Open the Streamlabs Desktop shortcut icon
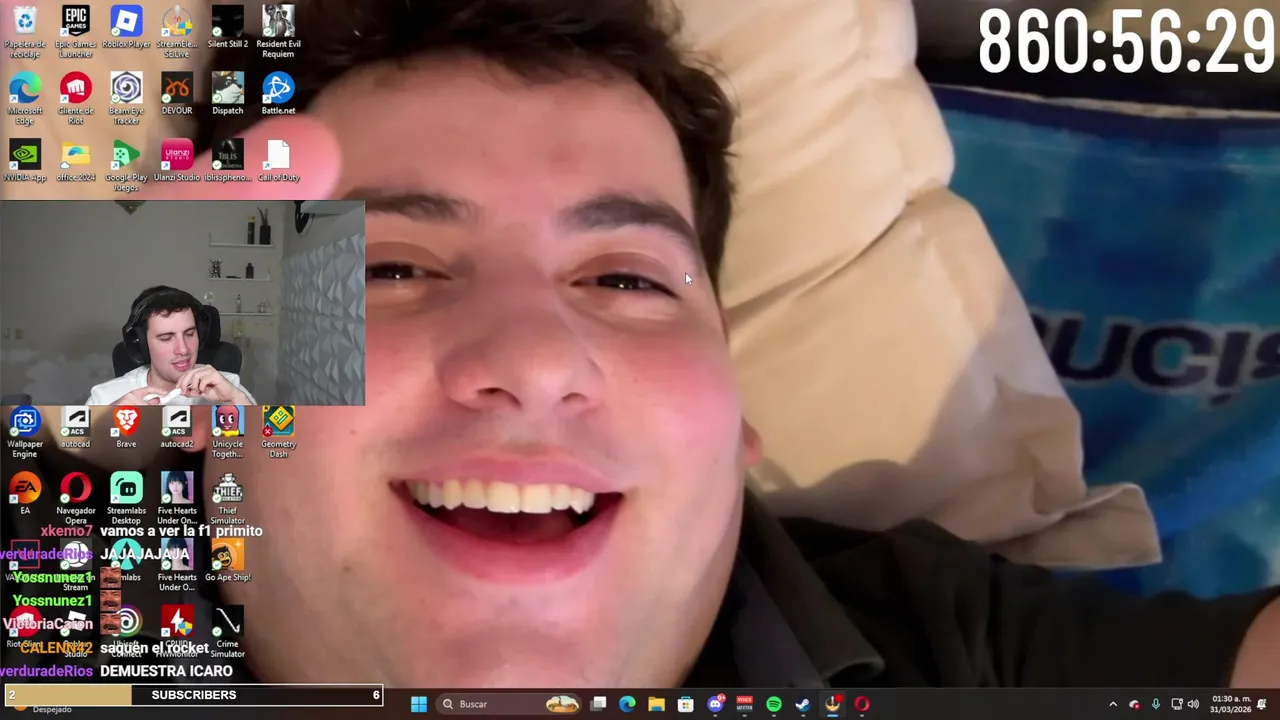Screen dimensions: 1280x720 tap(126, 498)
